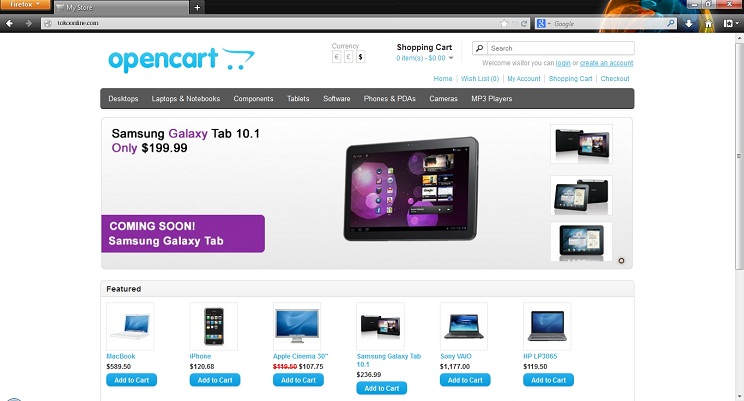Switch currency to Pound

(348, 57)
